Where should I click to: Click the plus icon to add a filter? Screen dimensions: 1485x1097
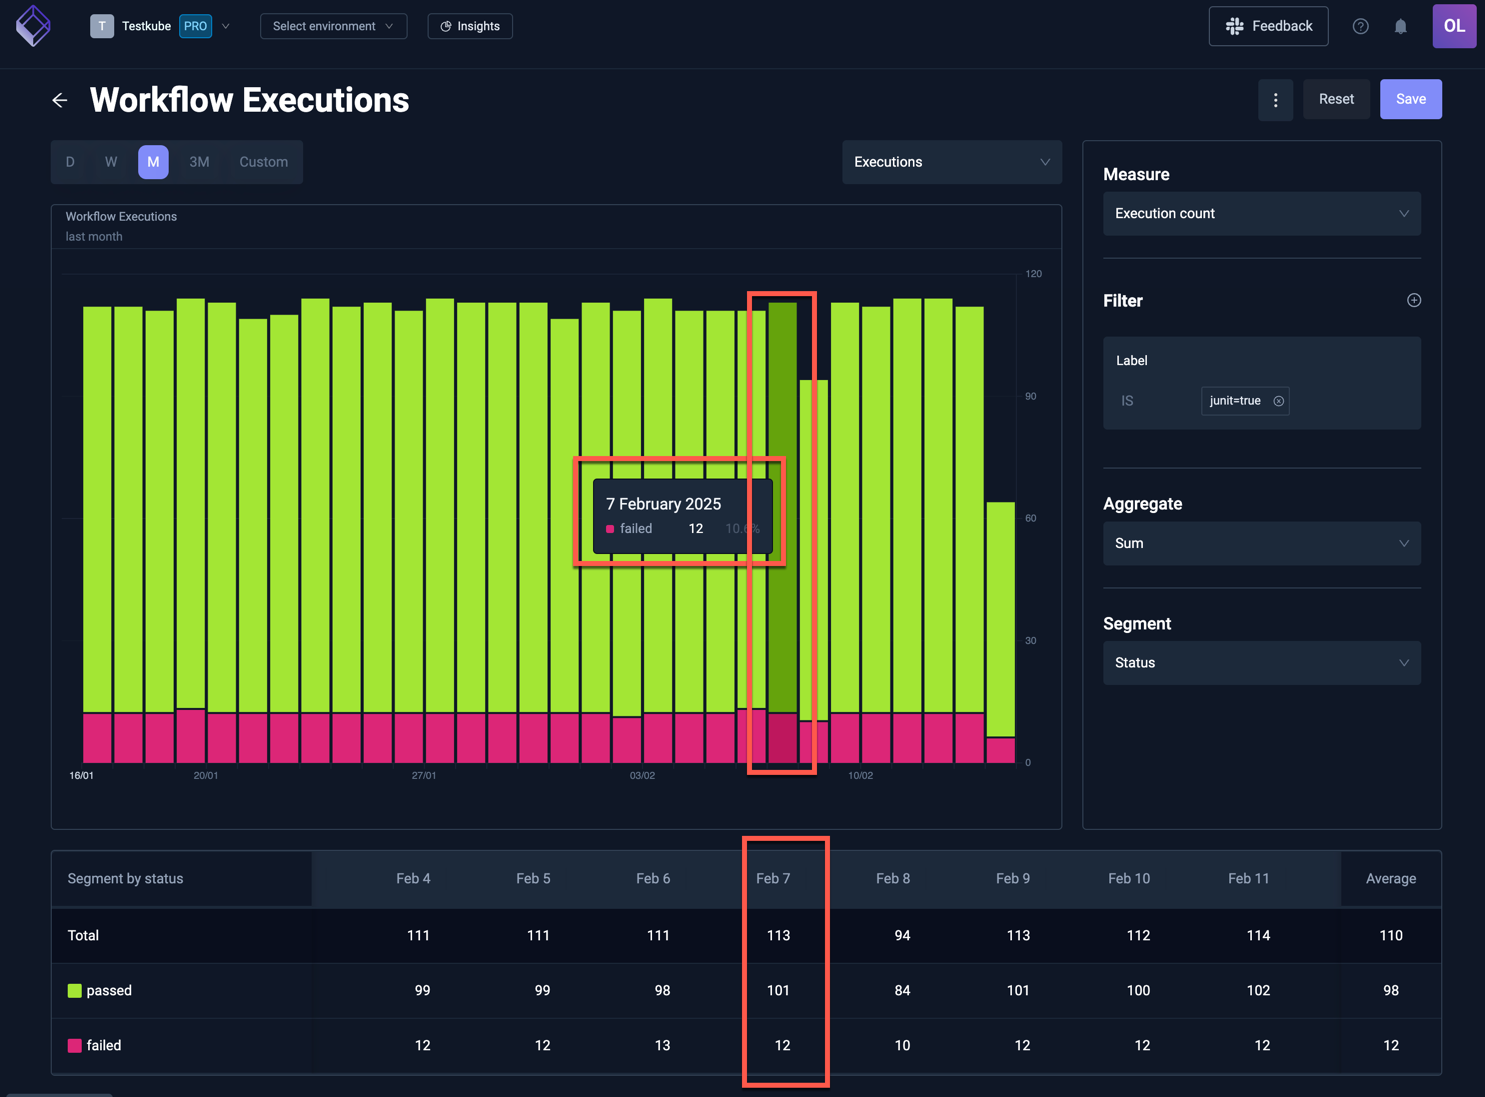point(1414,300)
